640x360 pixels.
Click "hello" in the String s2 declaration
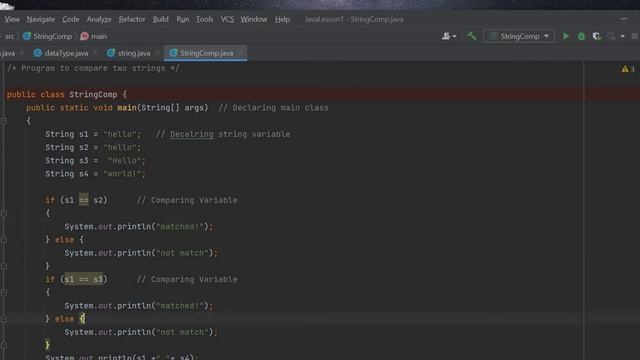(120, 147)
